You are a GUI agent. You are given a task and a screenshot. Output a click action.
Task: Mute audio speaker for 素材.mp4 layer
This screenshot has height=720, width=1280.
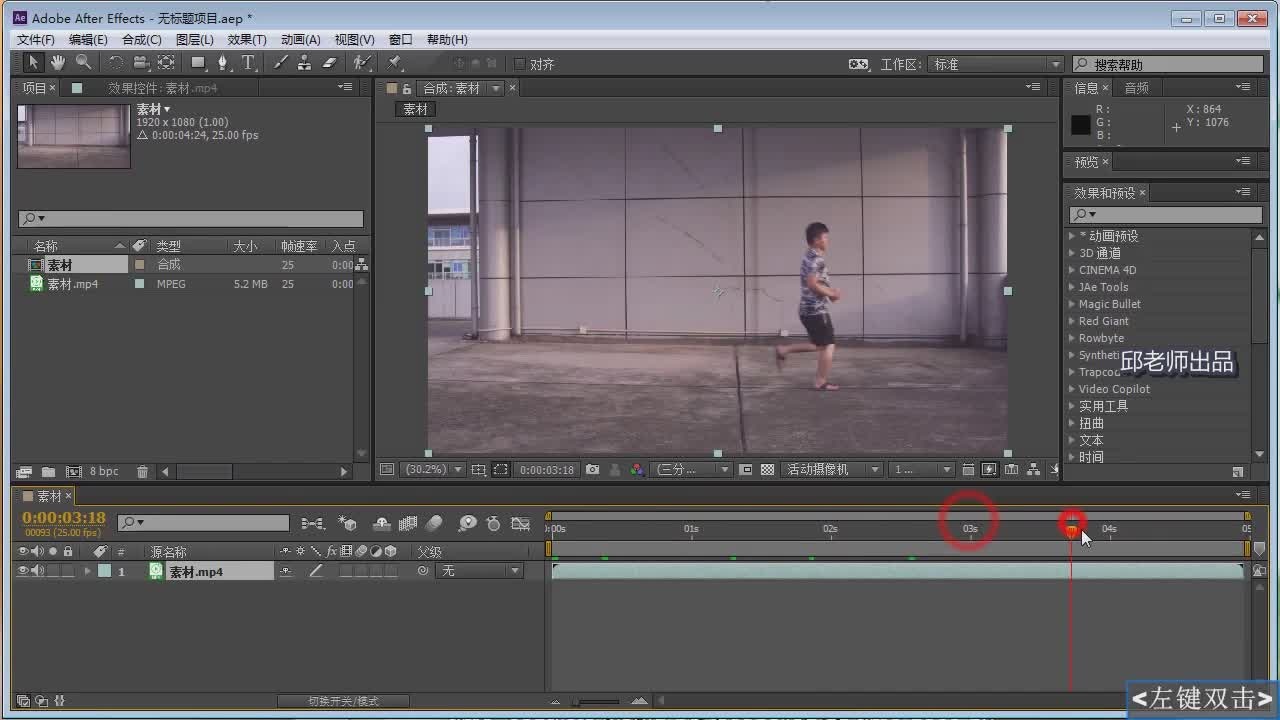(x=37, y=571)
